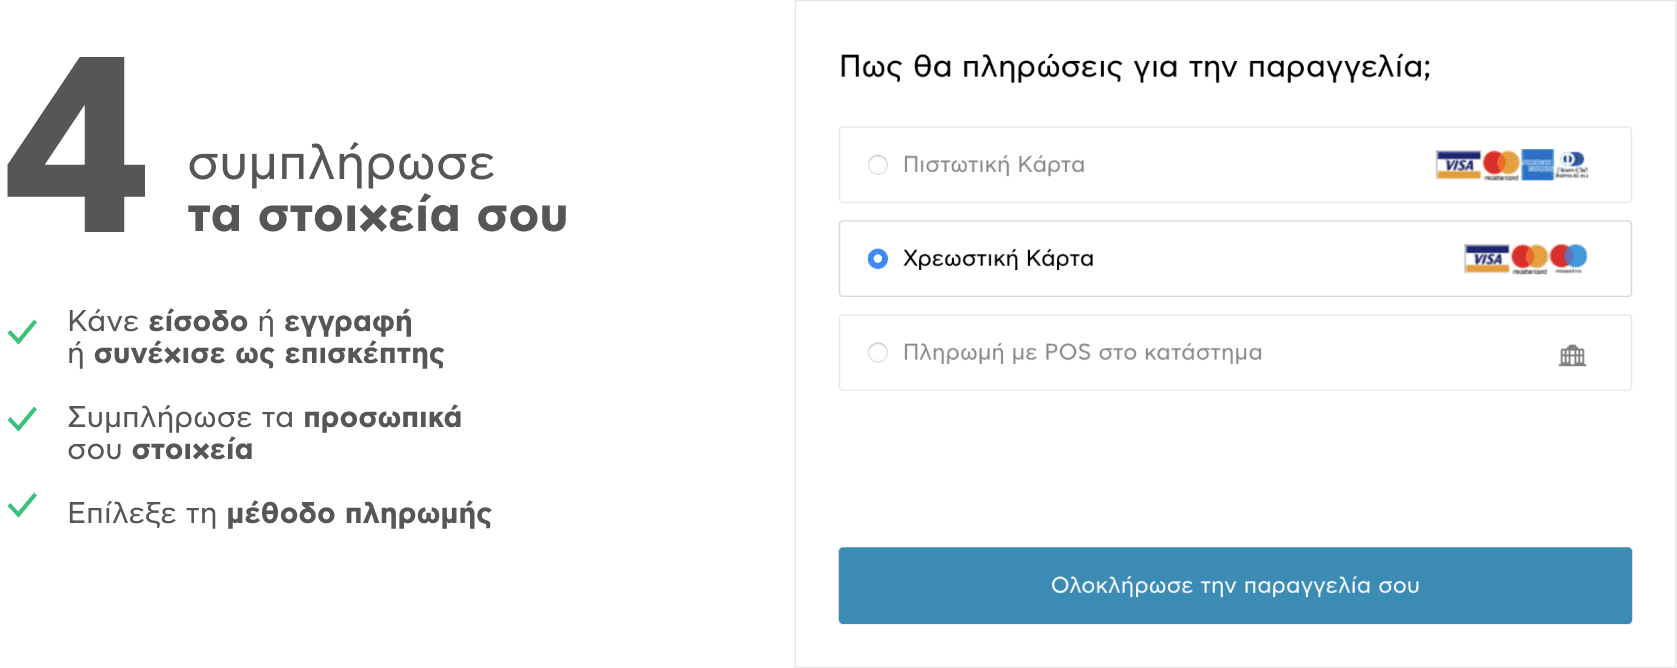Click the Πληρωμή με POS στο κατάστημα label
This screenshot has width=1677, height=668.
[x=1082, y=353]
